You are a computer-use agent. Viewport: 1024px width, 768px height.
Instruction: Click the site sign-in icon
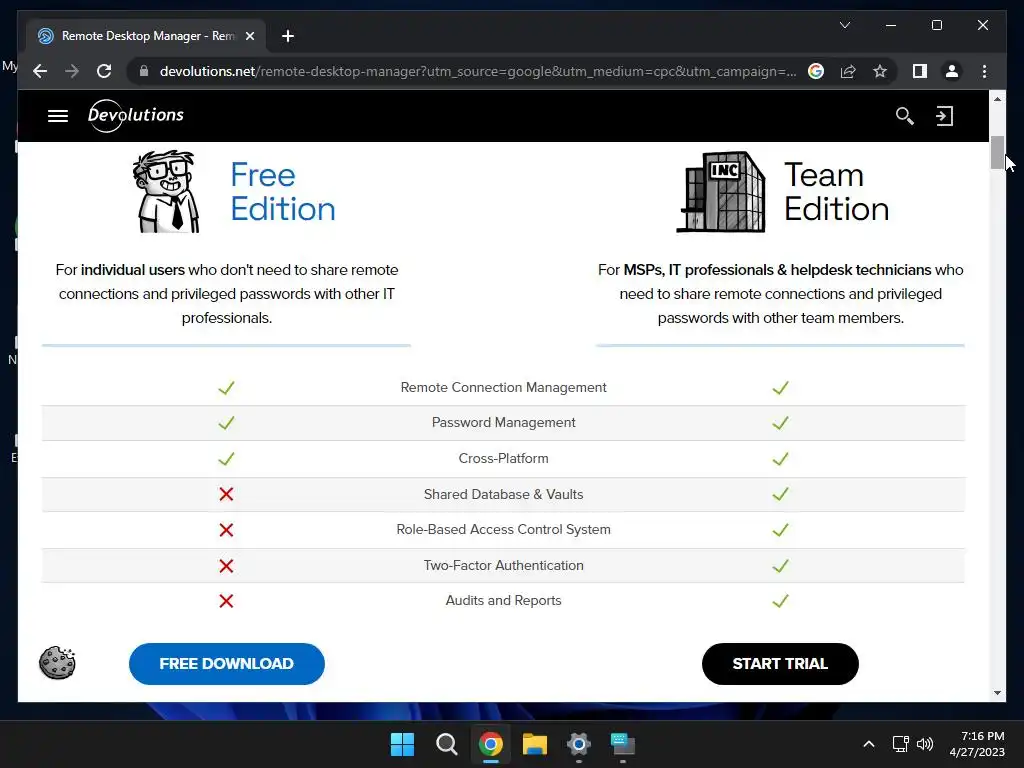[x=944, y=116]
